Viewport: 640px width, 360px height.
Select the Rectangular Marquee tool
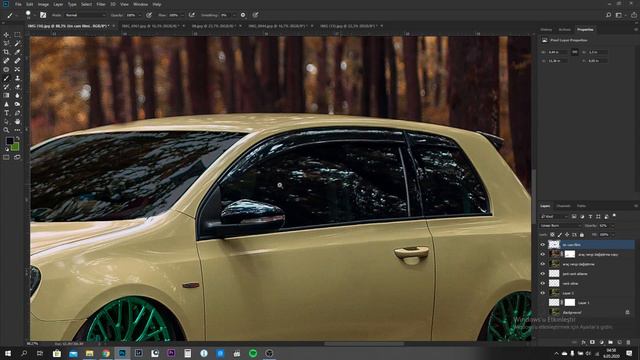tap(17, 35)
